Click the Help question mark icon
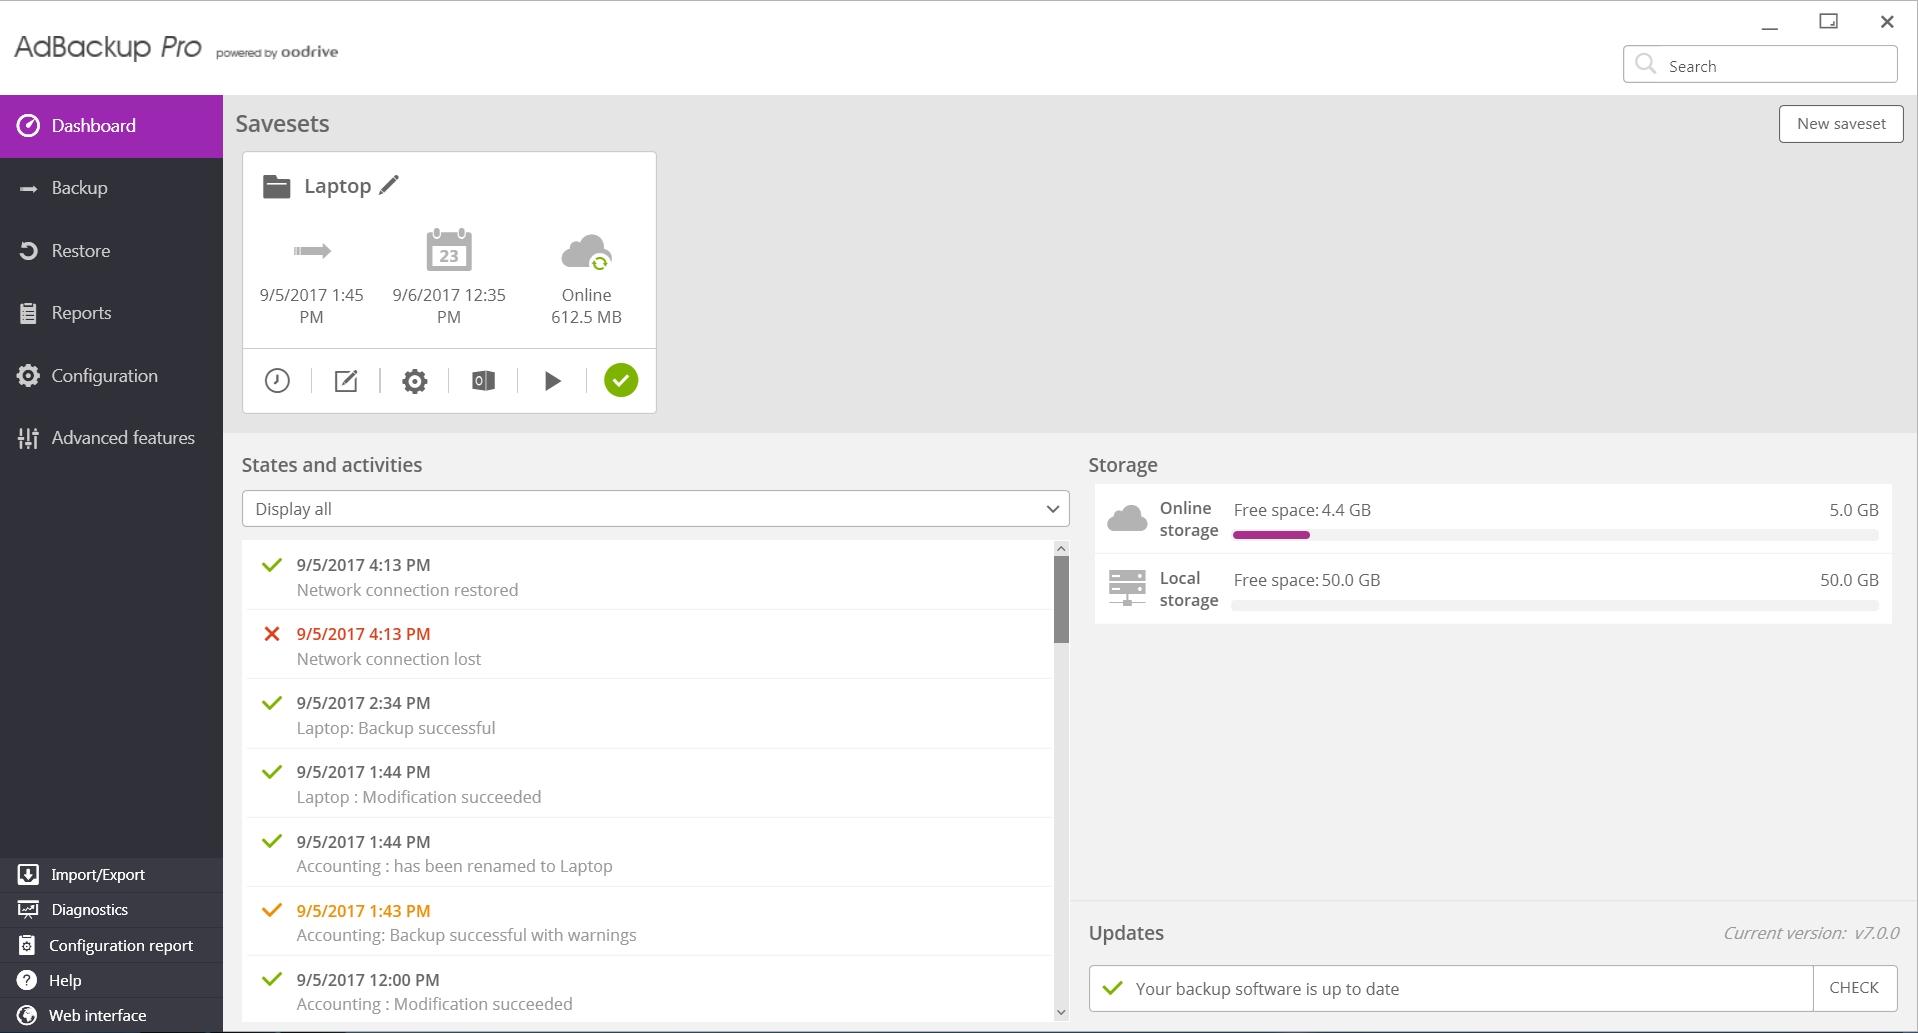The height and width of the screenshot is (1033, 1918). pos(27,981)
